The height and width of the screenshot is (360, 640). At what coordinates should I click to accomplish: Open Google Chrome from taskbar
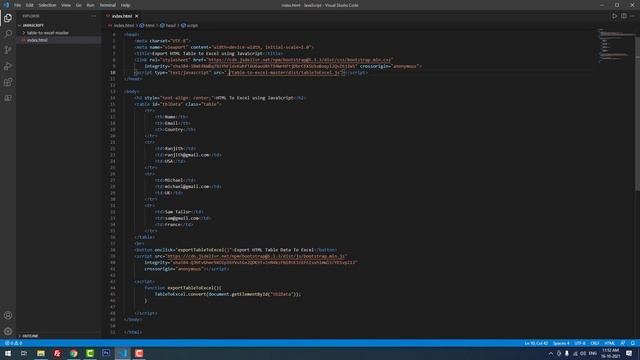pos(73,353)
